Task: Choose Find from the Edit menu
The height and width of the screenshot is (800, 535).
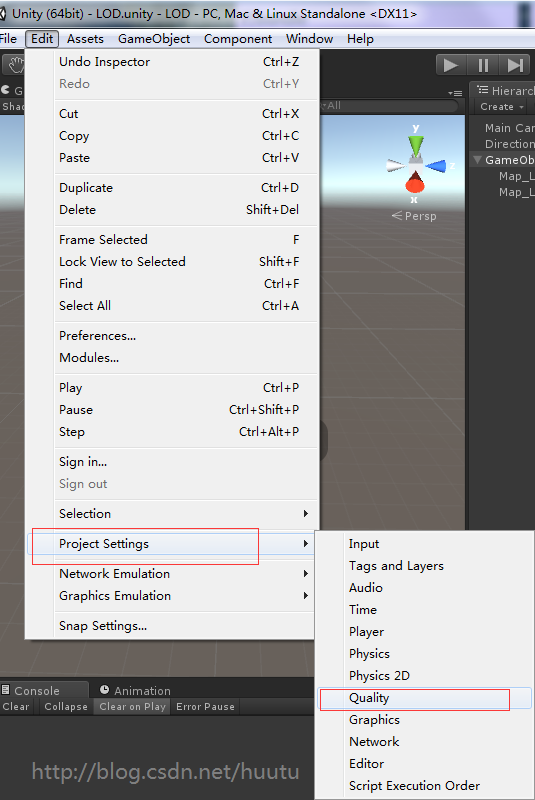Action: click(x=171, y=284)
